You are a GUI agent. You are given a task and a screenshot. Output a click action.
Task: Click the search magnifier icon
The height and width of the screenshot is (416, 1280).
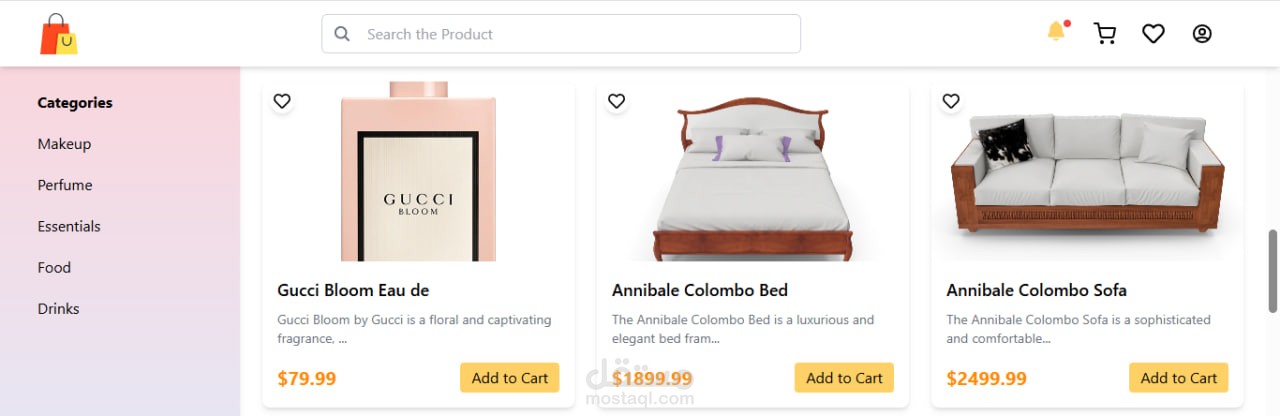click(342, 34)
